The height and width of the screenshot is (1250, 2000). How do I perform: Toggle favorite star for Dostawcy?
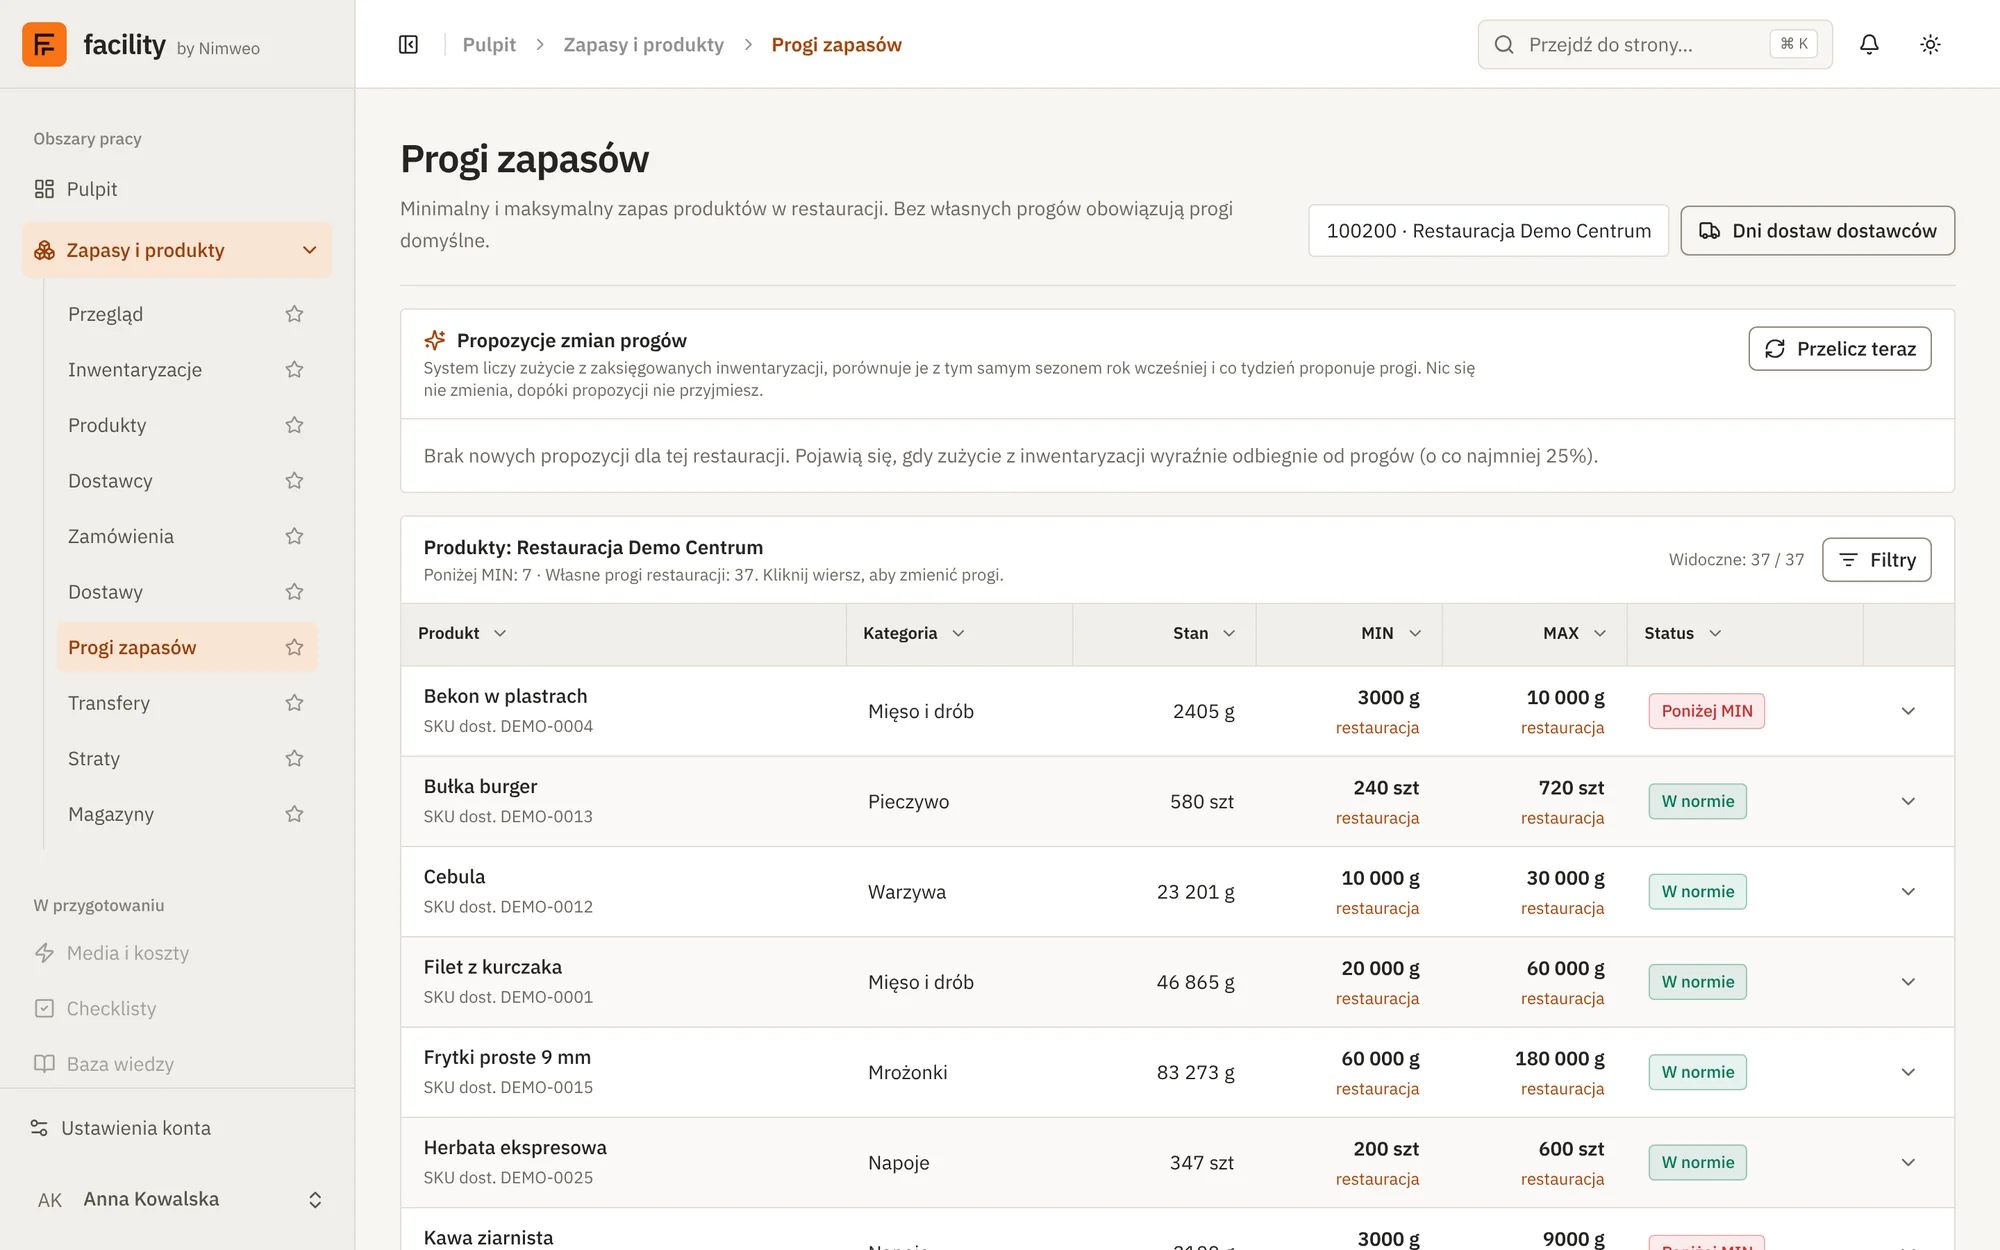point(294,481)
